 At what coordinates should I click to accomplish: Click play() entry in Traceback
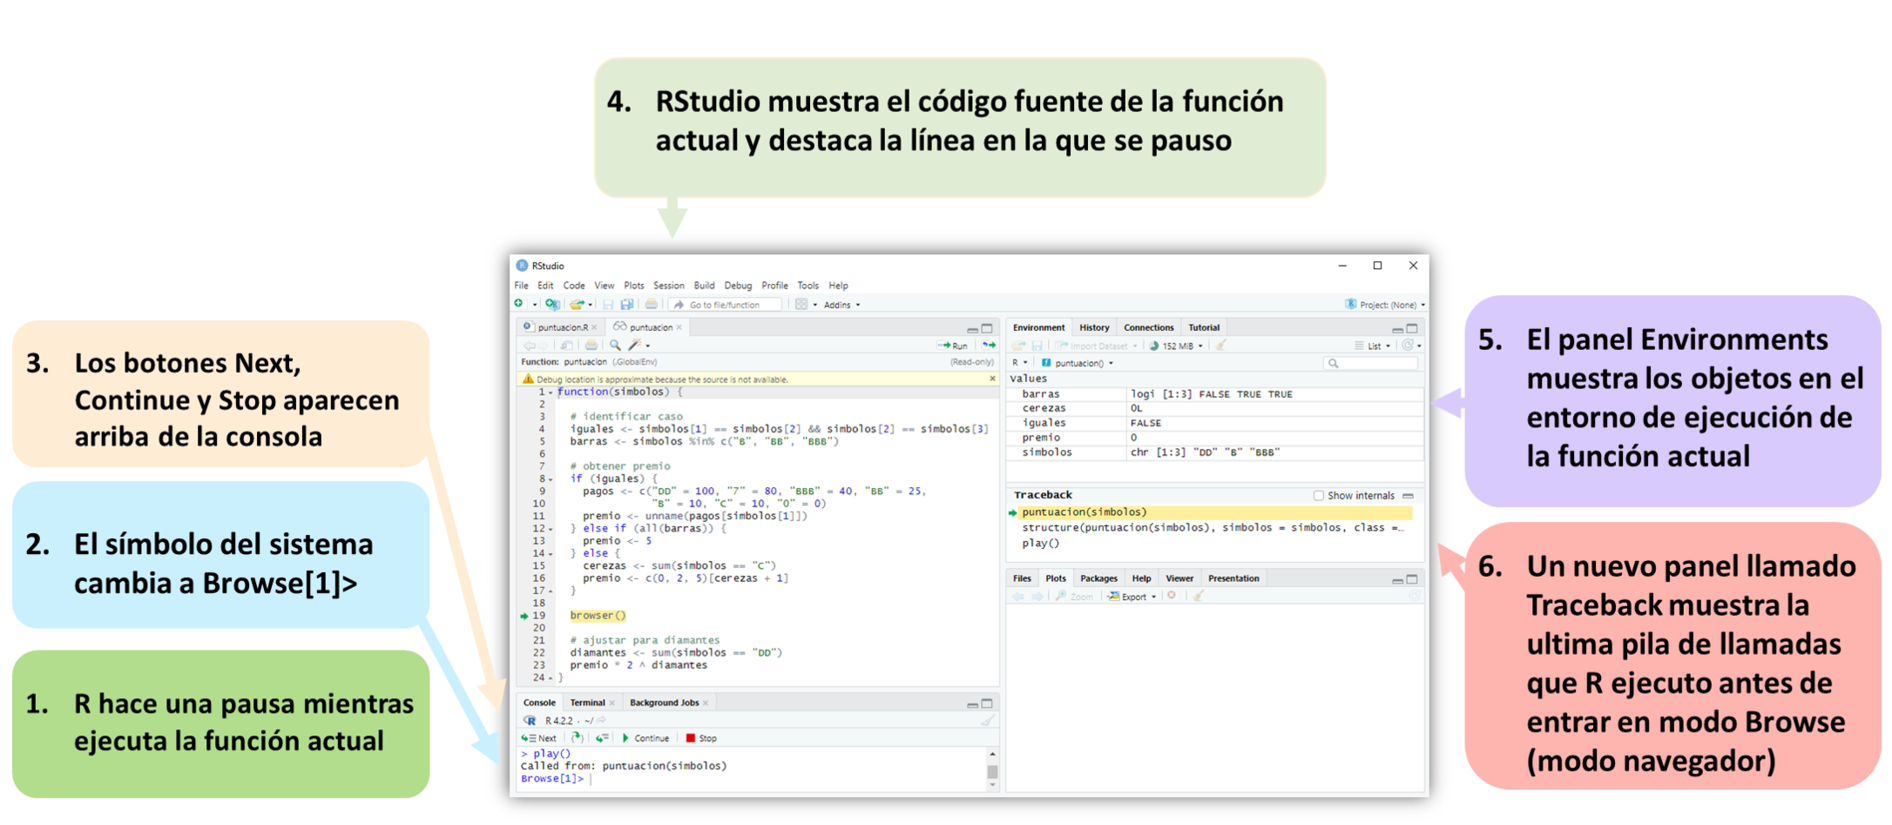[x=1040, y=543]
